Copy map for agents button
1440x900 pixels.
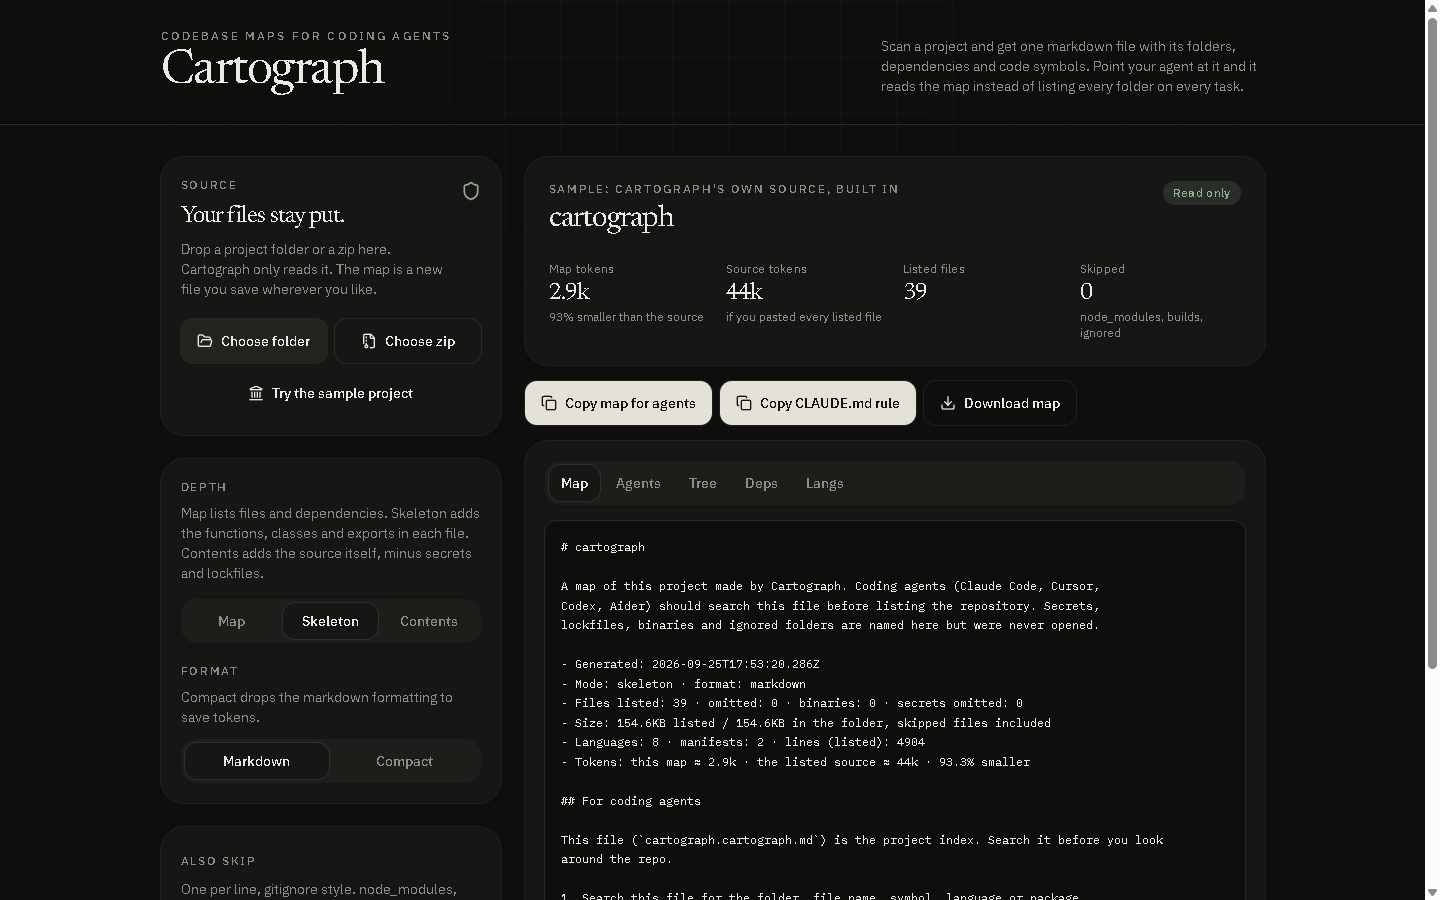[618, 403]
